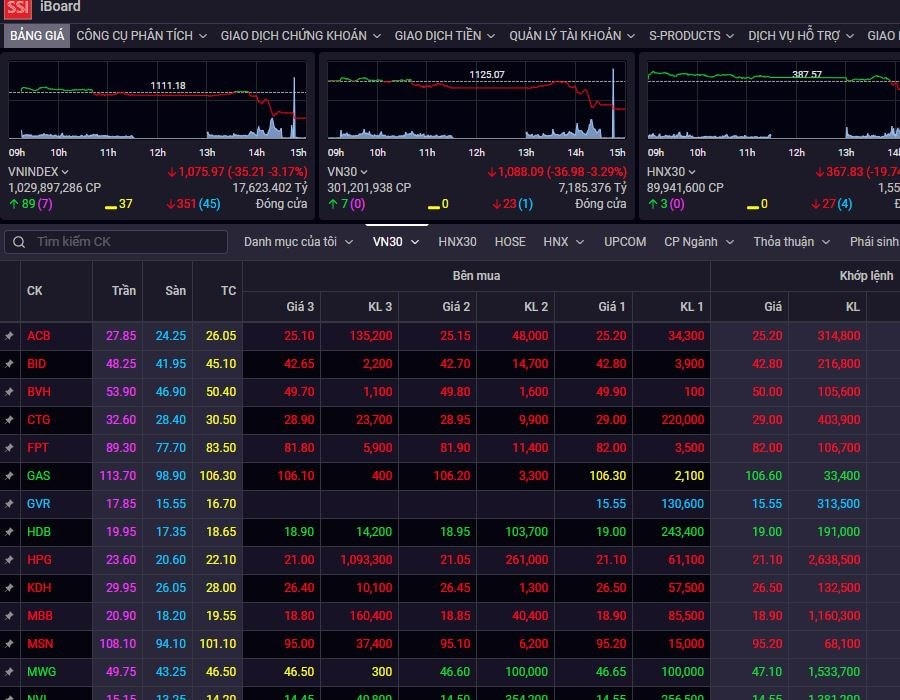This screenshot has width=900, height=700.
Task: Open GAS stock symbol
Action: [x=38, y=476]
